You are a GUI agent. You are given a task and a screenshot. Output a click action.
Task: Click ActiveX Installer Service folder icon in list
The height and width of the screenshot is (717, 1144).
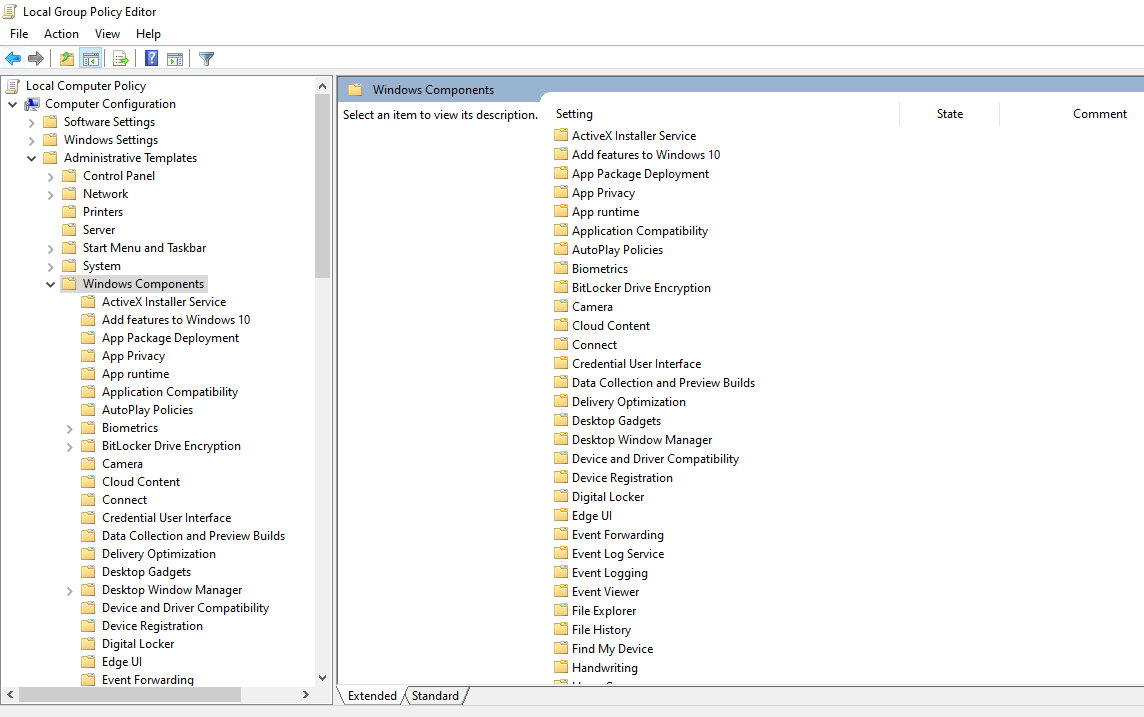coord(560,135)
